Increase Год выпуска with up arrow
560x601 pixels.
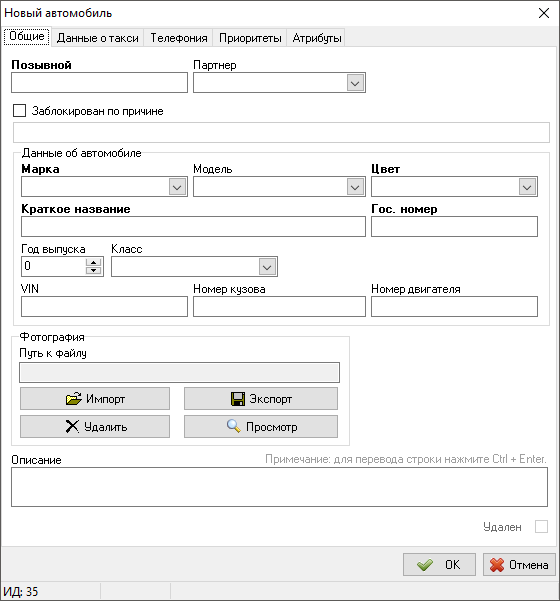pos(94,262)
